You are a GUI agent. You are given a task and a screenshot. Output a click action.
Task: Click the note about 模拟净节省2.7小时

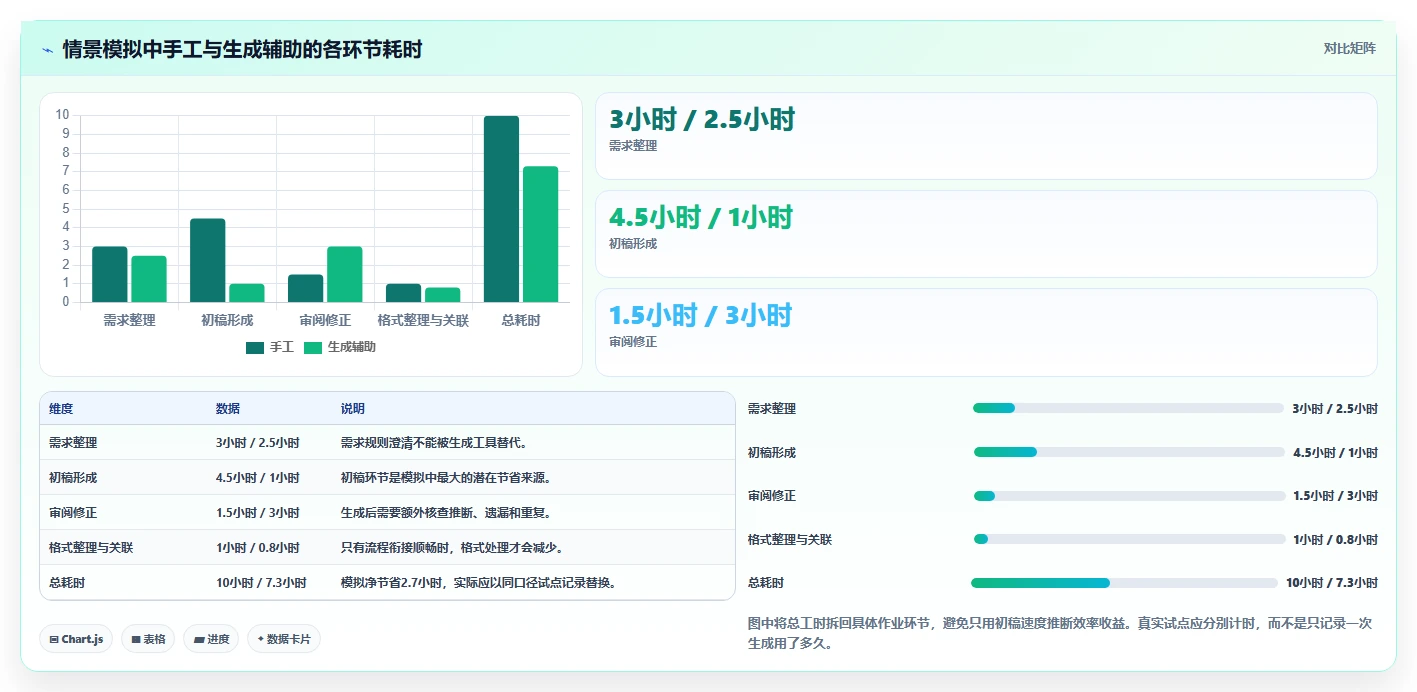click(478, 583)
